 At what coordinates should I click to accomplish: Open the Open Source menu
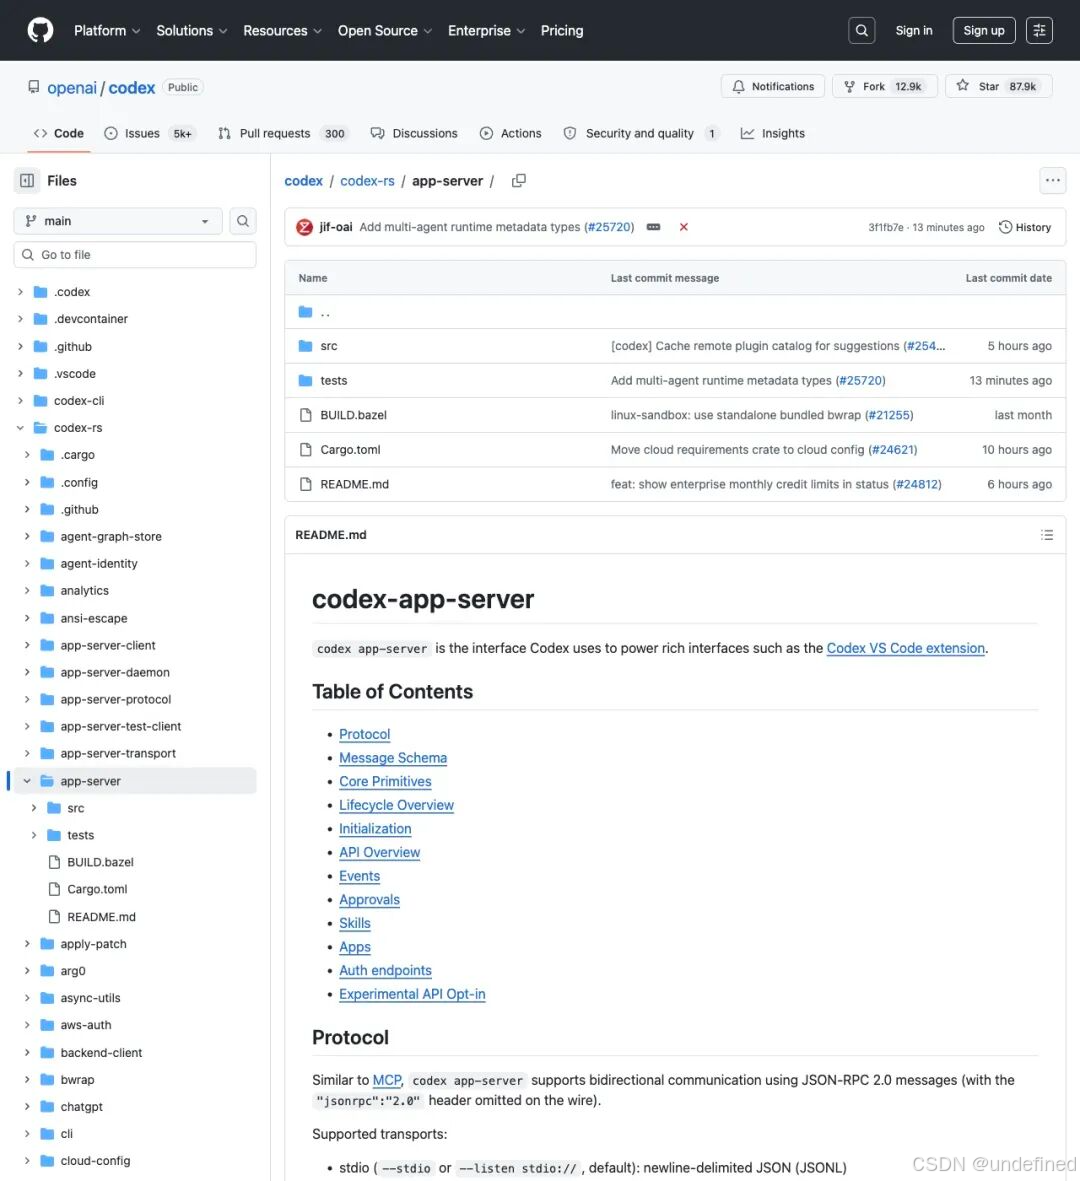coord(385,30)
